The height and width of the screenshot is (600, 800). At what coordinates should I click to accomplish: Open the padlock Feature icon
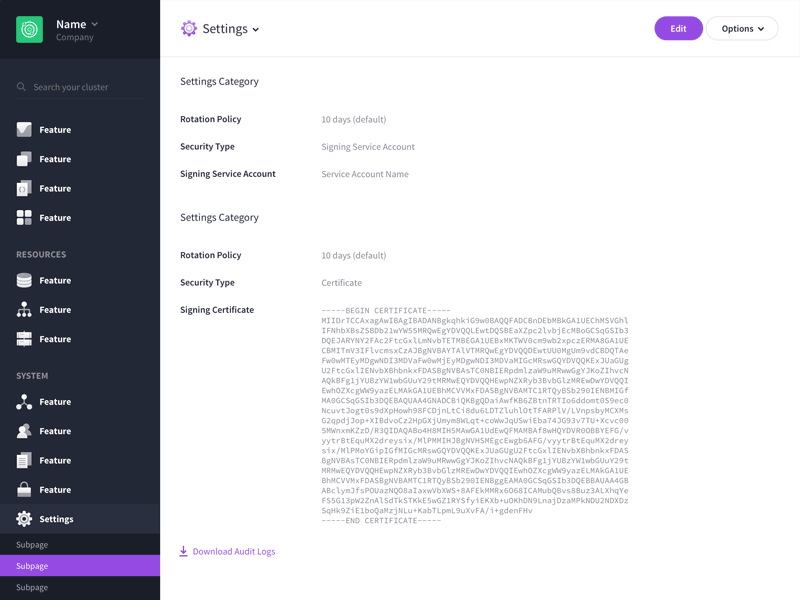[x=24, y=490]
